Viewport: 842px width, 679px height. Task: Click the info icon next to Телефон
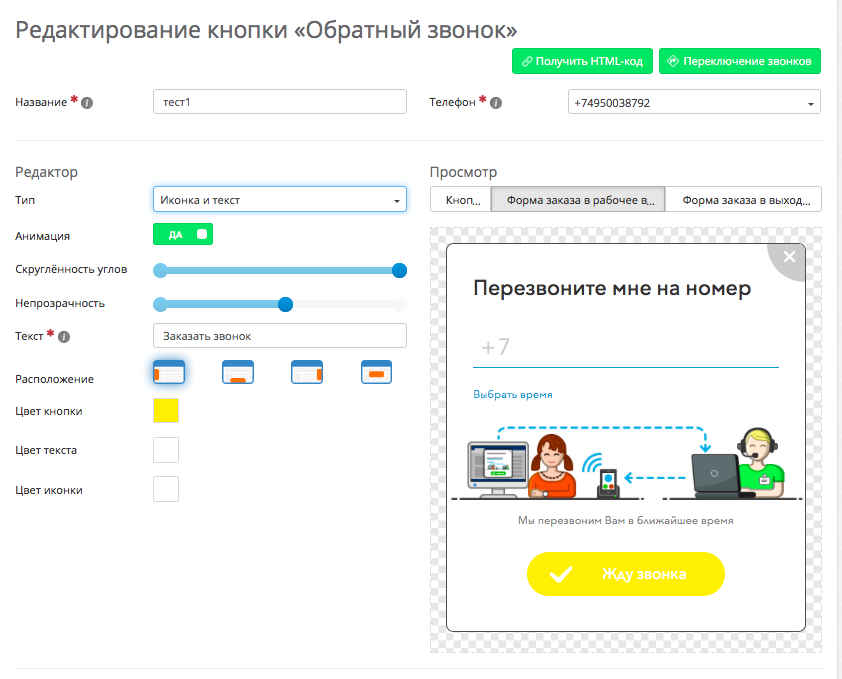(497, 103)
